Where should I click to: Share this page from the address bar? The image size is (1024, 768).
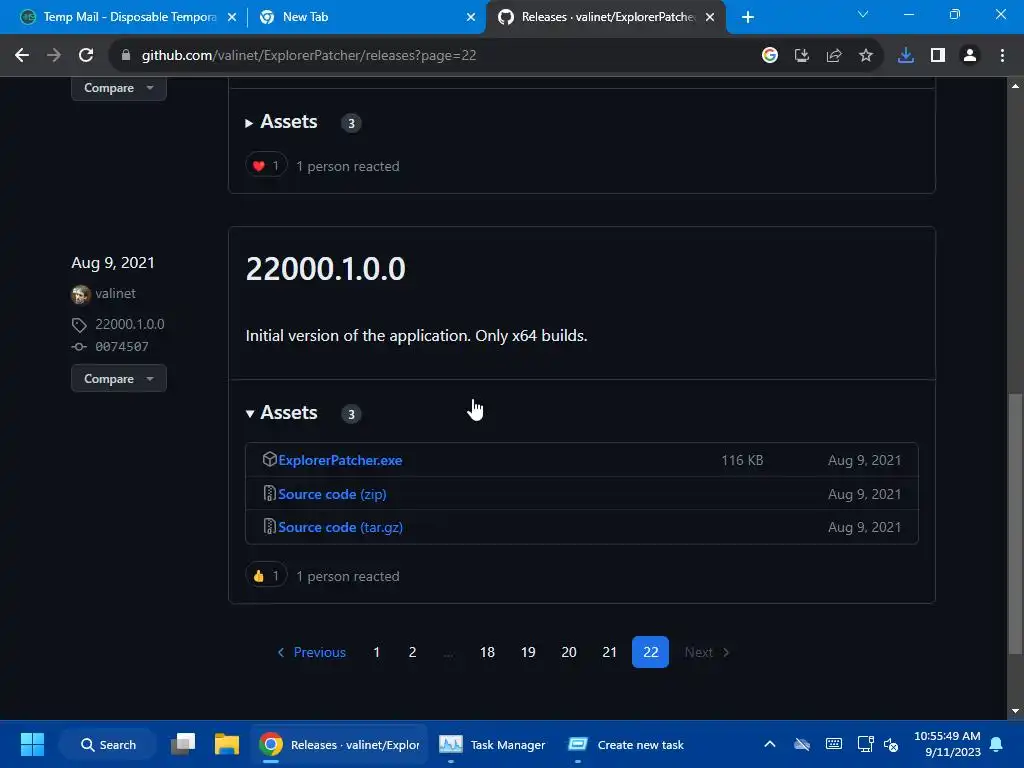tap(834, 56)
